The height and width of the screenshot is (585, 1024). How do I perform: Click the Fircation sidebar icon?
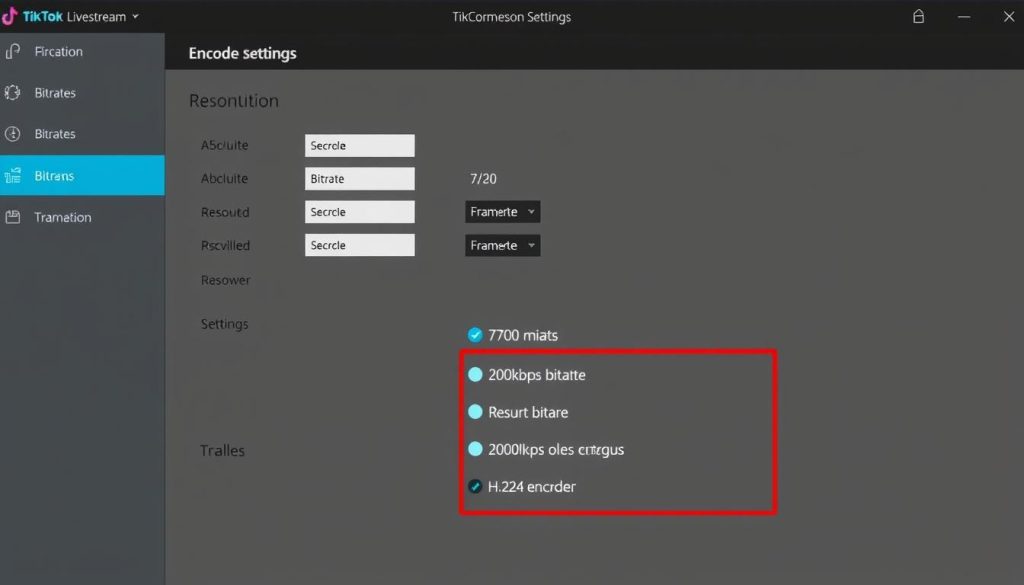[x=12, y=51]
